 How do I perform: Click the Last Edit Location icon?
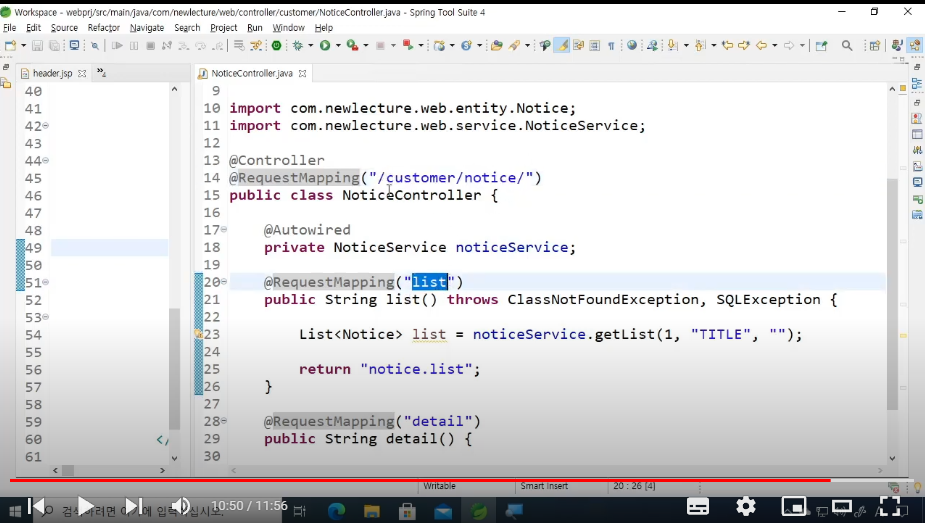coord(728,45)
